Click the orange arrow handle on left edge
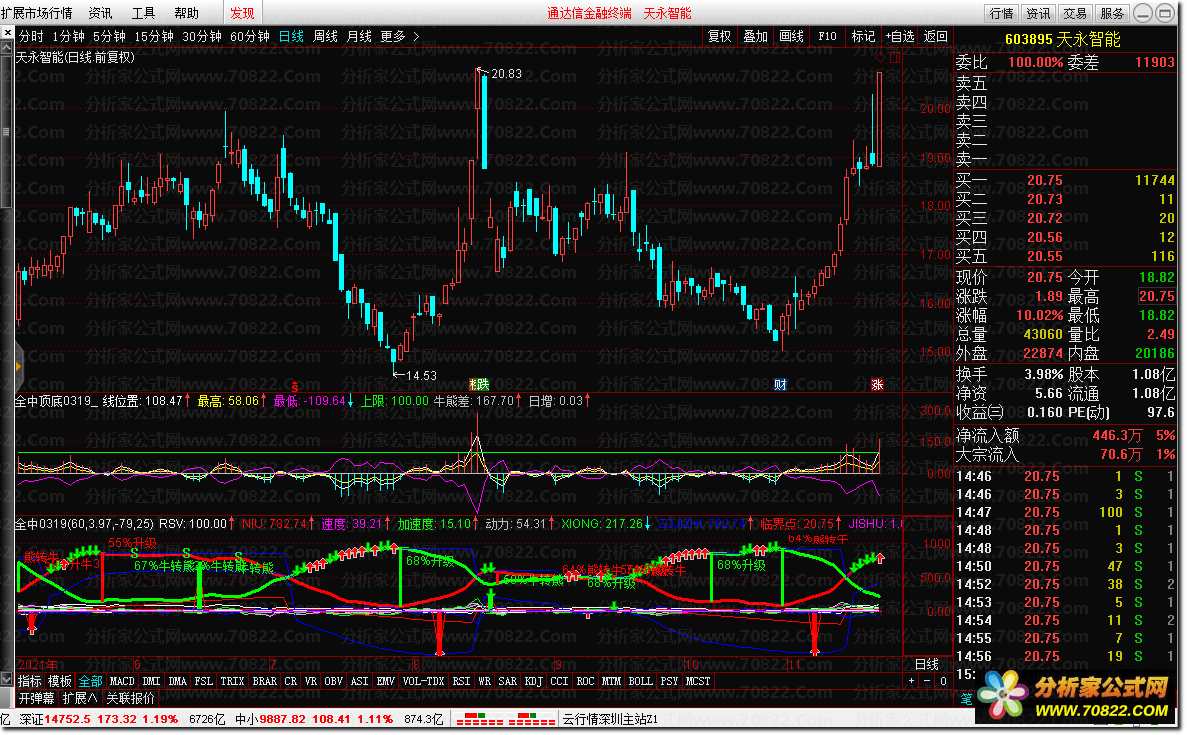Viewport: 1187px width, 735px height. pyautogui.click(x=18, y=366)
